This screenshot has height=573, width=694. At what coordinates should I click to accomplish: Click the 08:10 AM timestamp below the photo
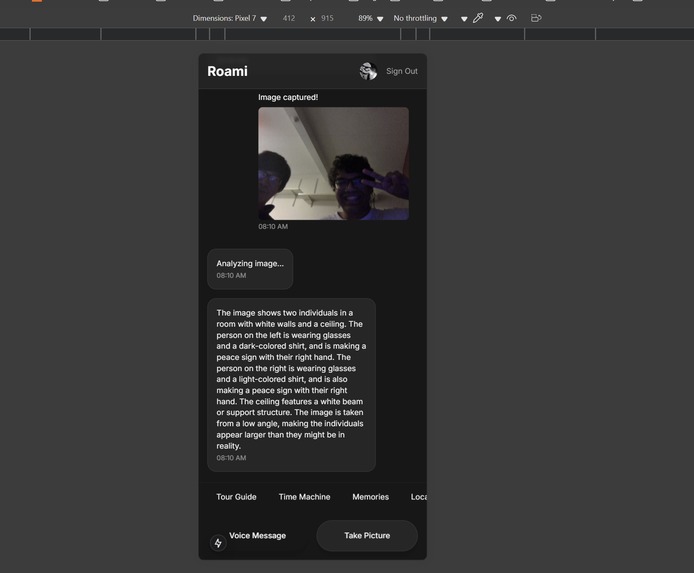(273, 227)
